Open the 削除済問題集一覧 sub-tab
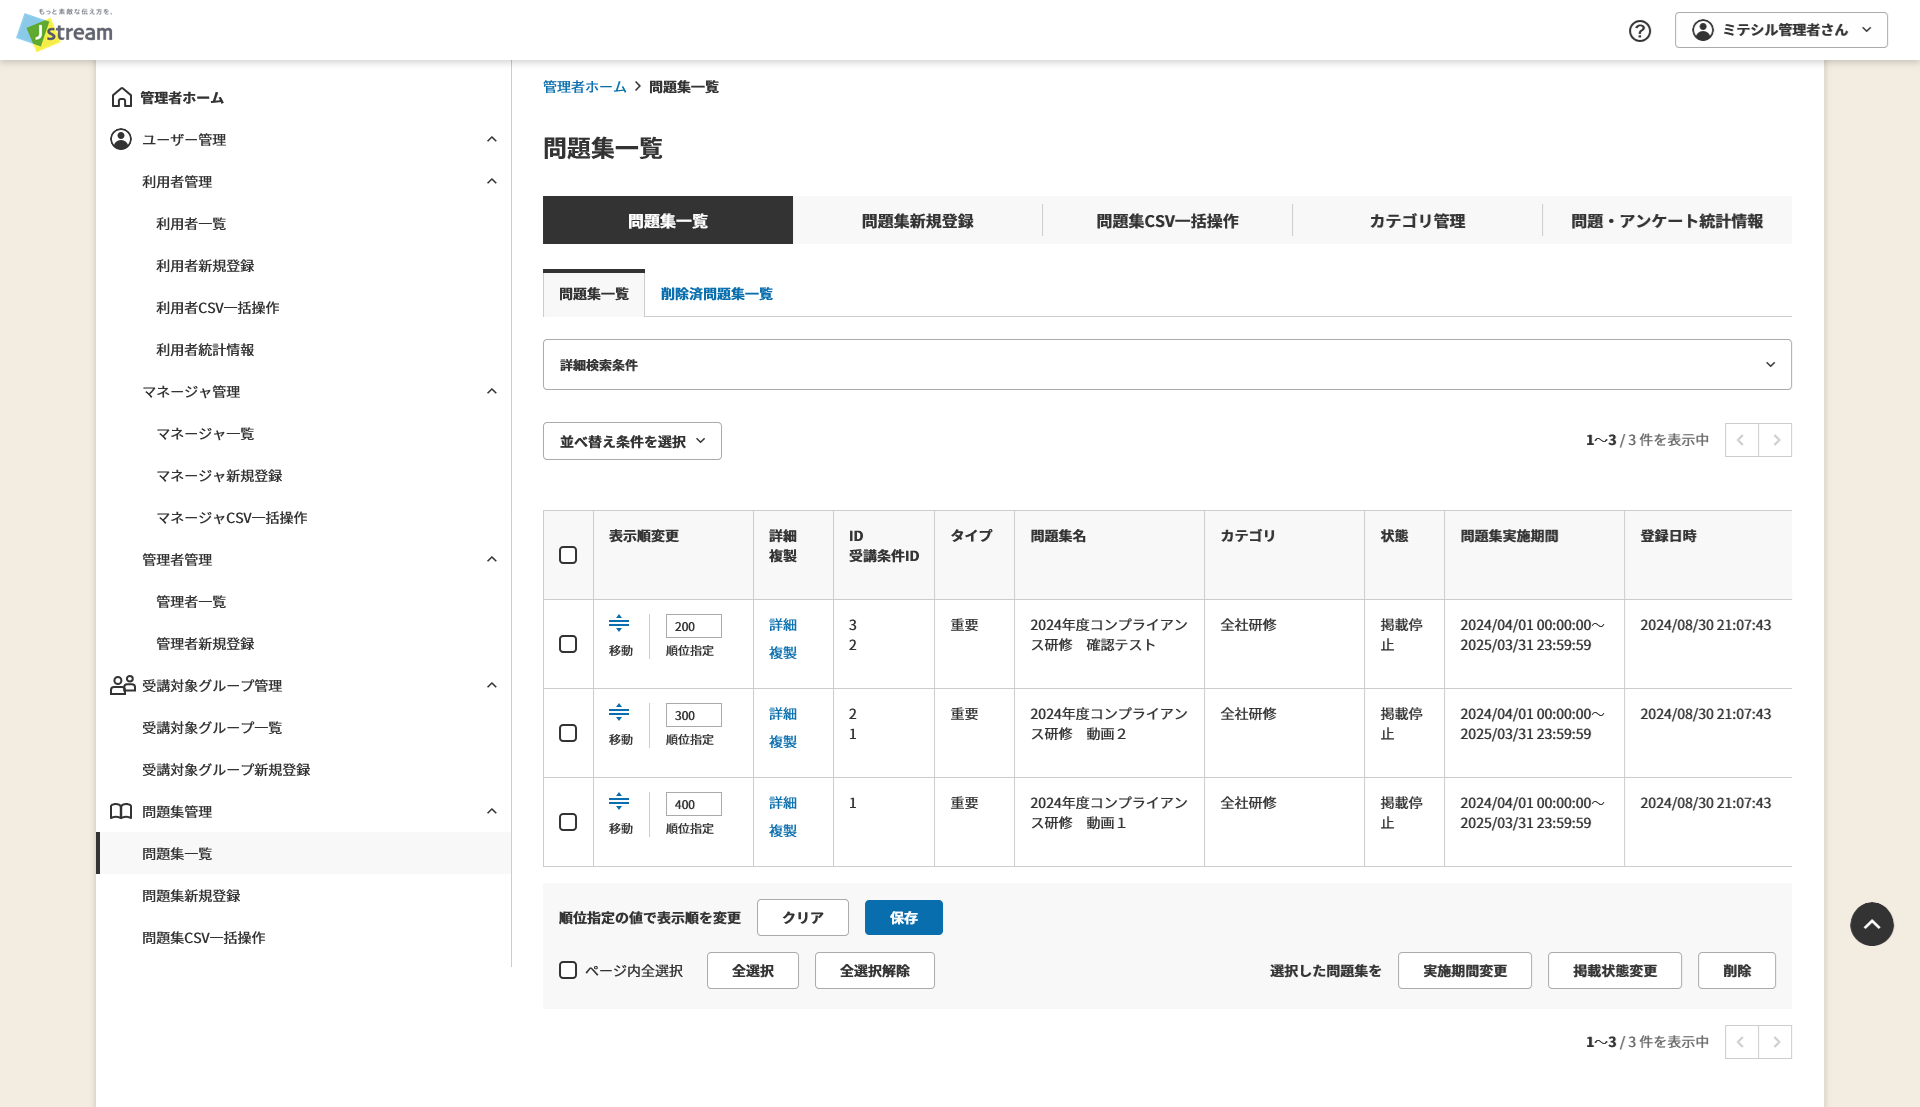Screen dimensions: 1920x1107 [x=716, y=294]
